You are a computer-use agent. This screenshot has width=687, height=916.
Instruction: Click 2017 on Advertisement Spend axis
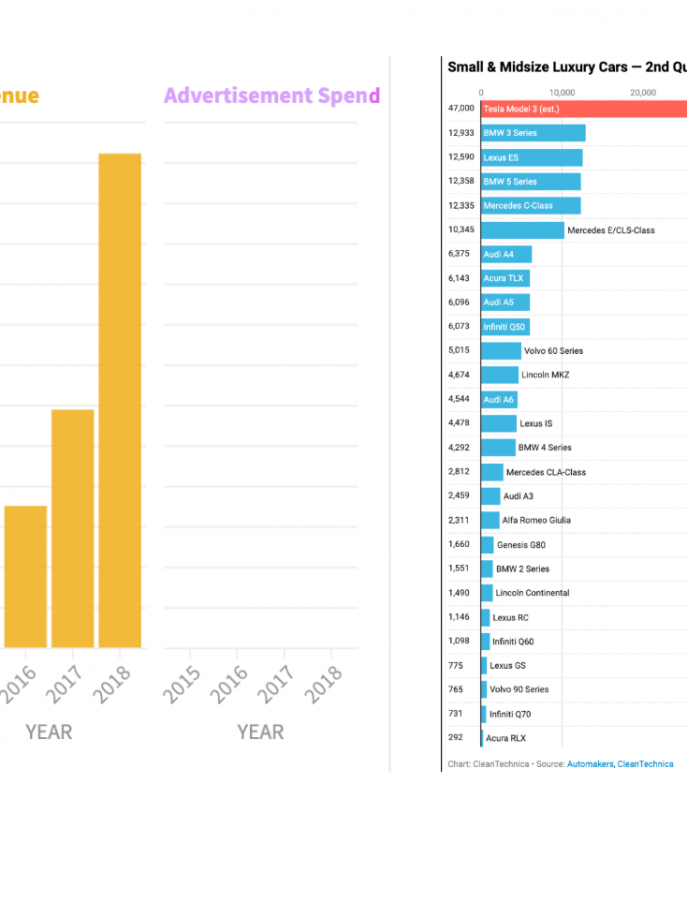coord(275,685)
